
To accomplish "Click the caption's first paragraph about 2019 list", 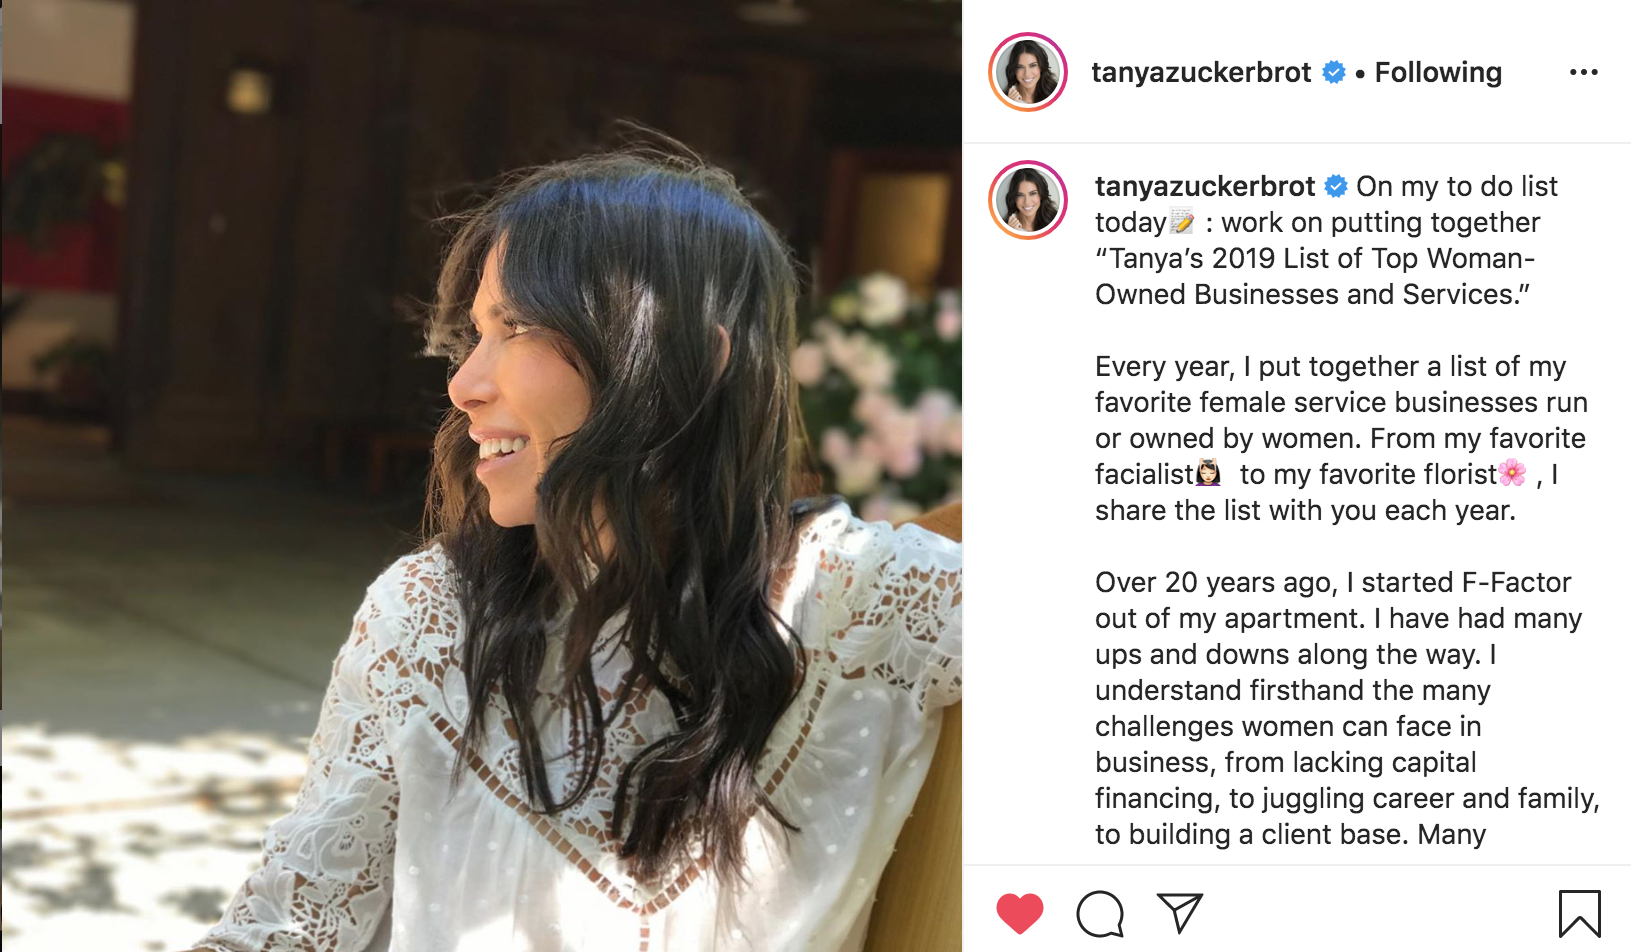I will [x=1326, y=240].
